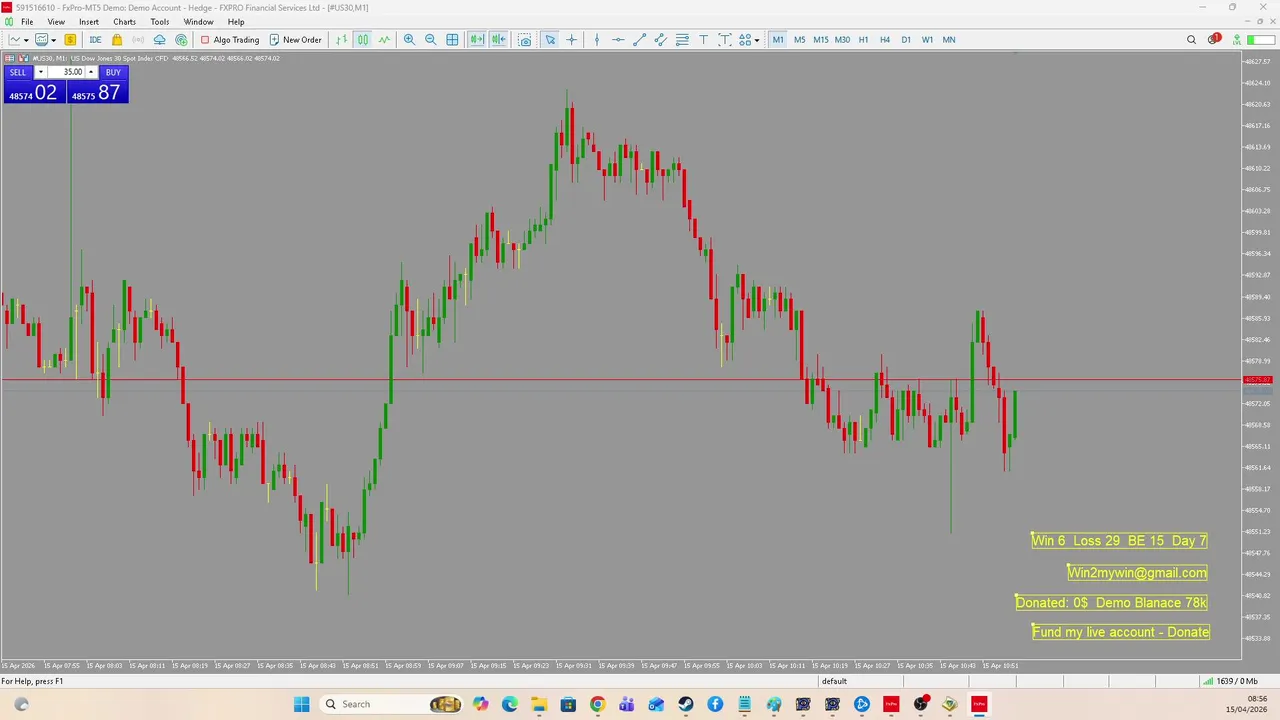
Task: Click the SELL button in one-click panel
Action: 18,72
